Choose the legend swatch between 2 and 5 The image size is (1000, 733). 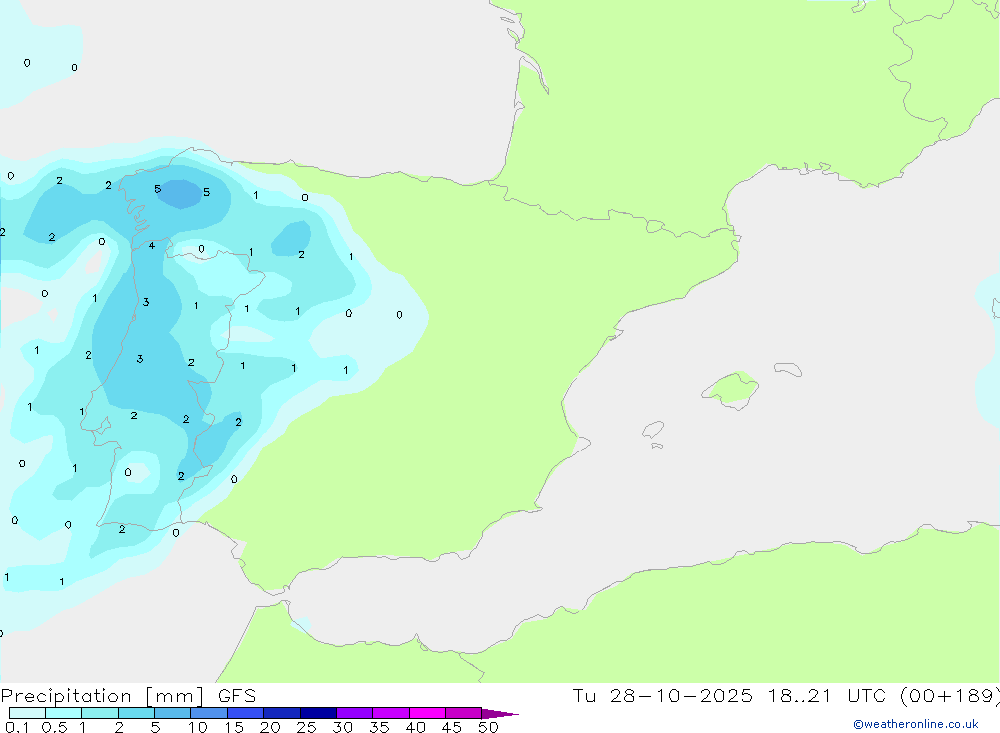point(136,713)
